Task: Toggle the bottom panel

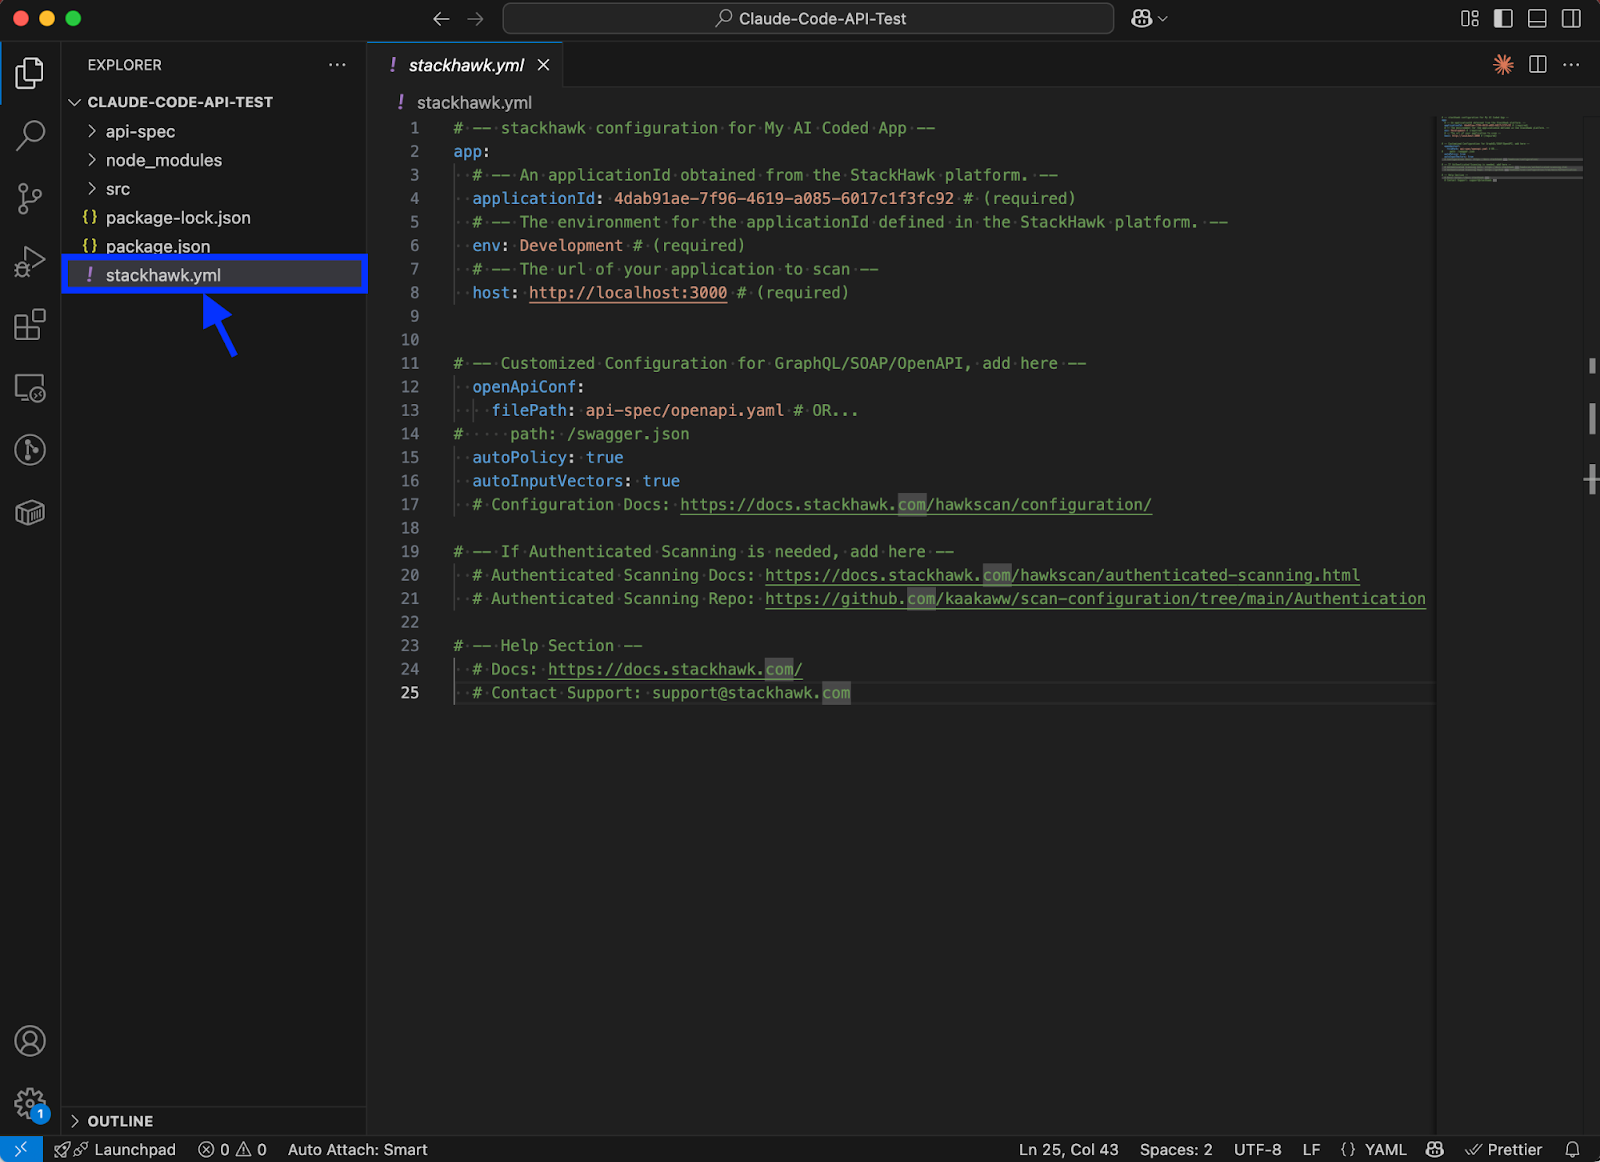Action: tap(1538, 19)
